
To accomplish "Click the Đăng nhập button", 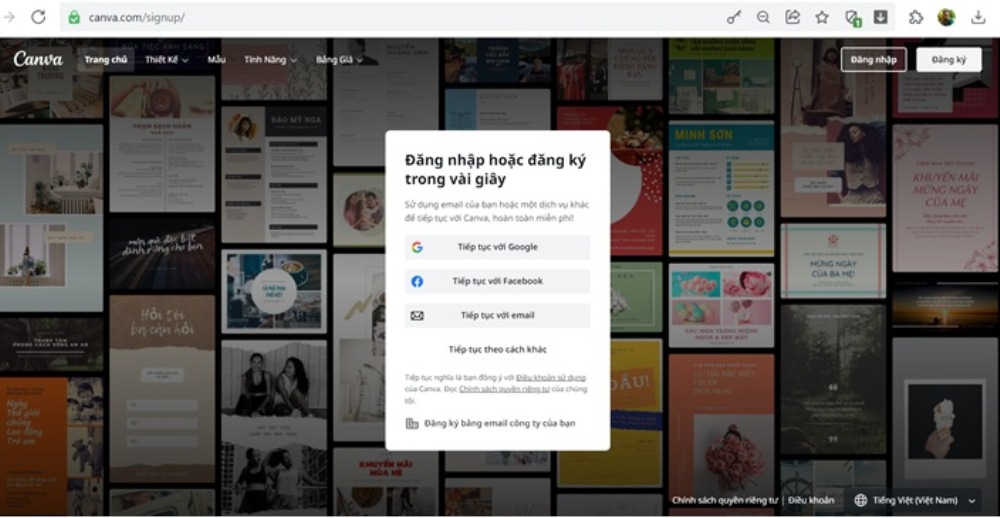I will coord(873,60).
